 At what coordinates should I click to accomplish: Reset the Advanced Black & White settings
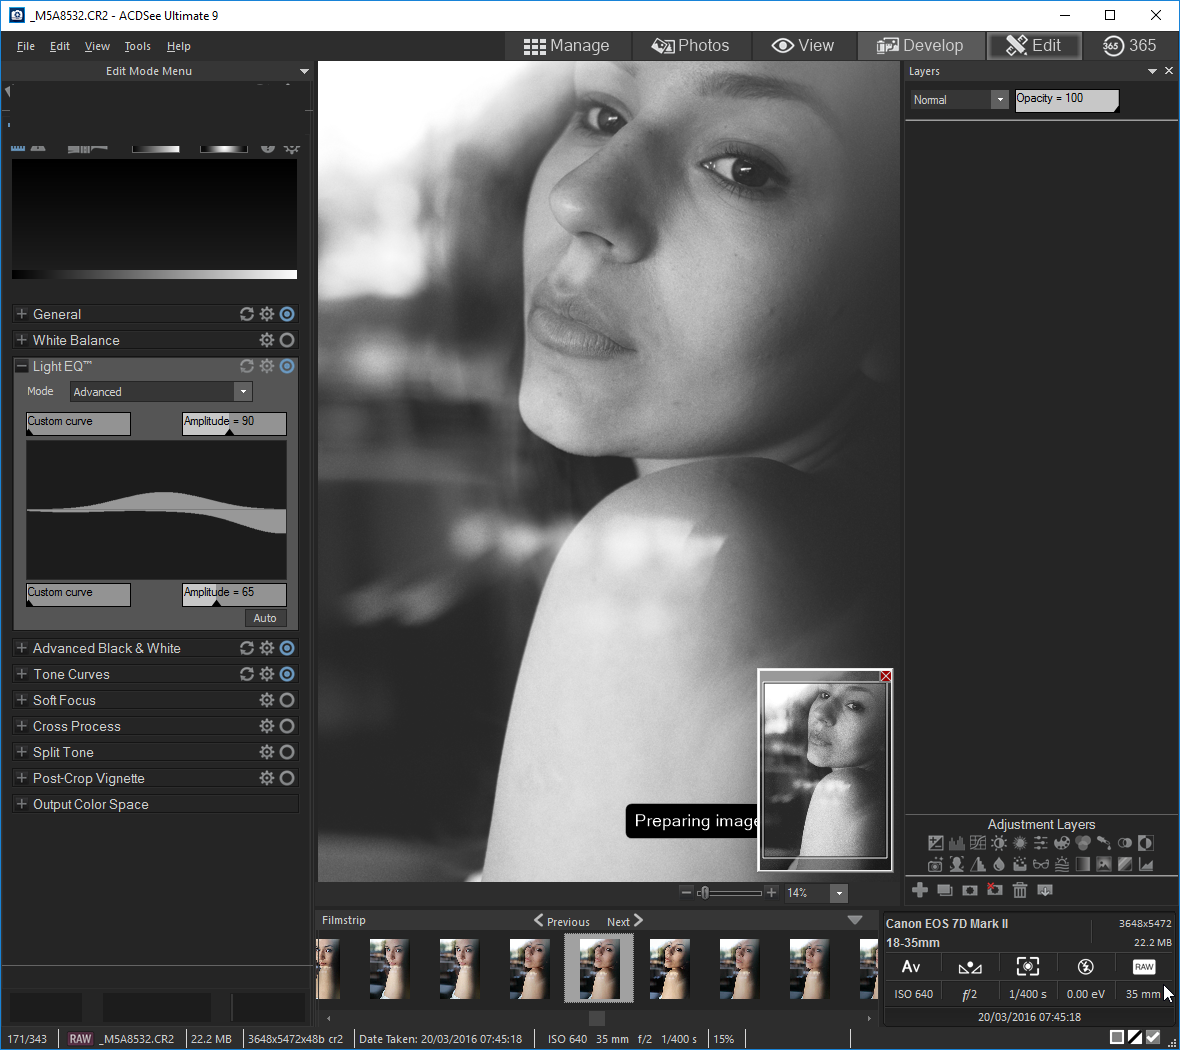coord(246,648)
